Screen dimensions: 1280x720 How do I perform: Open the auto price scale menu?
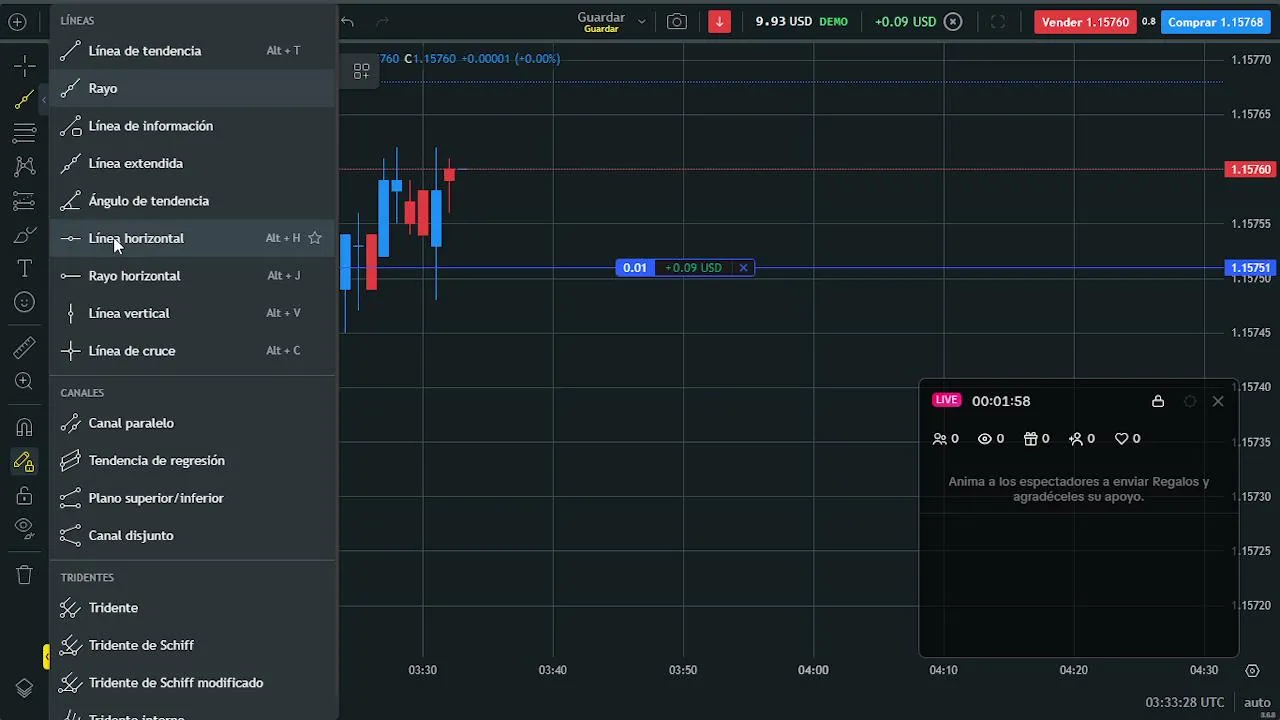[1257, 702]
